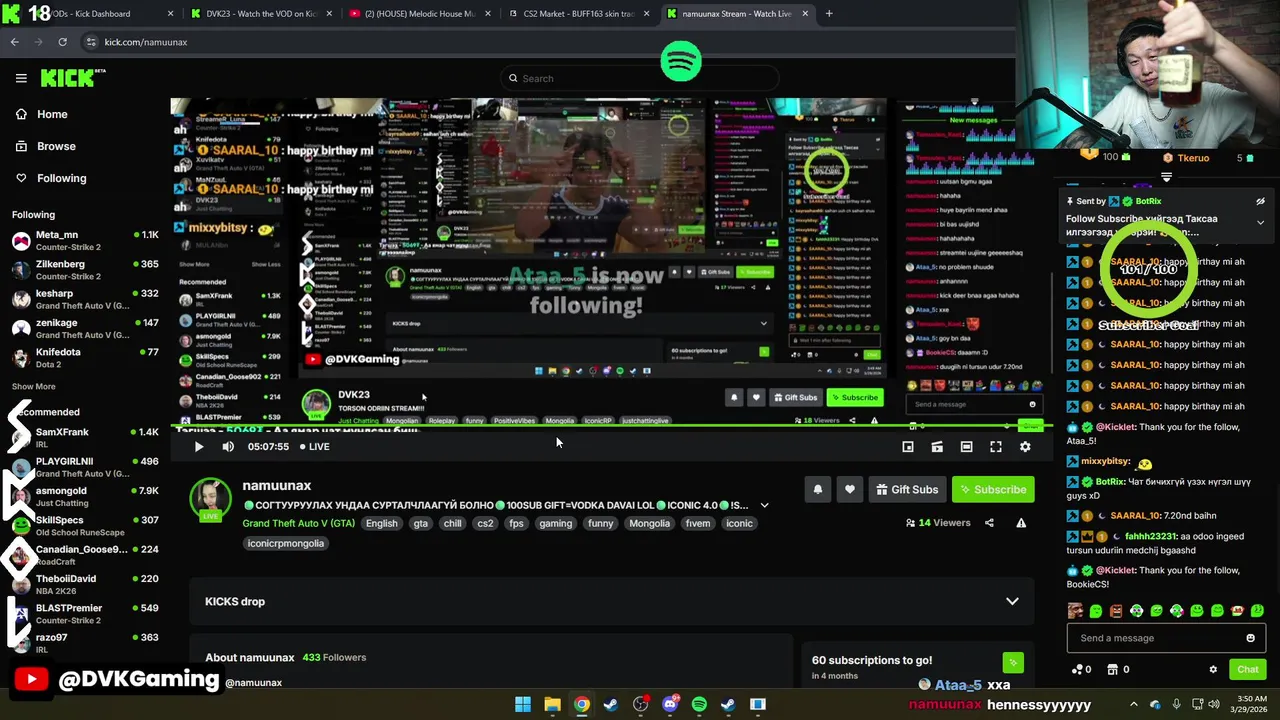Toggle notification bell for namuunax
Image resolution: width=1280 pixels, height=720 pixels.
[x=817, y=489]
